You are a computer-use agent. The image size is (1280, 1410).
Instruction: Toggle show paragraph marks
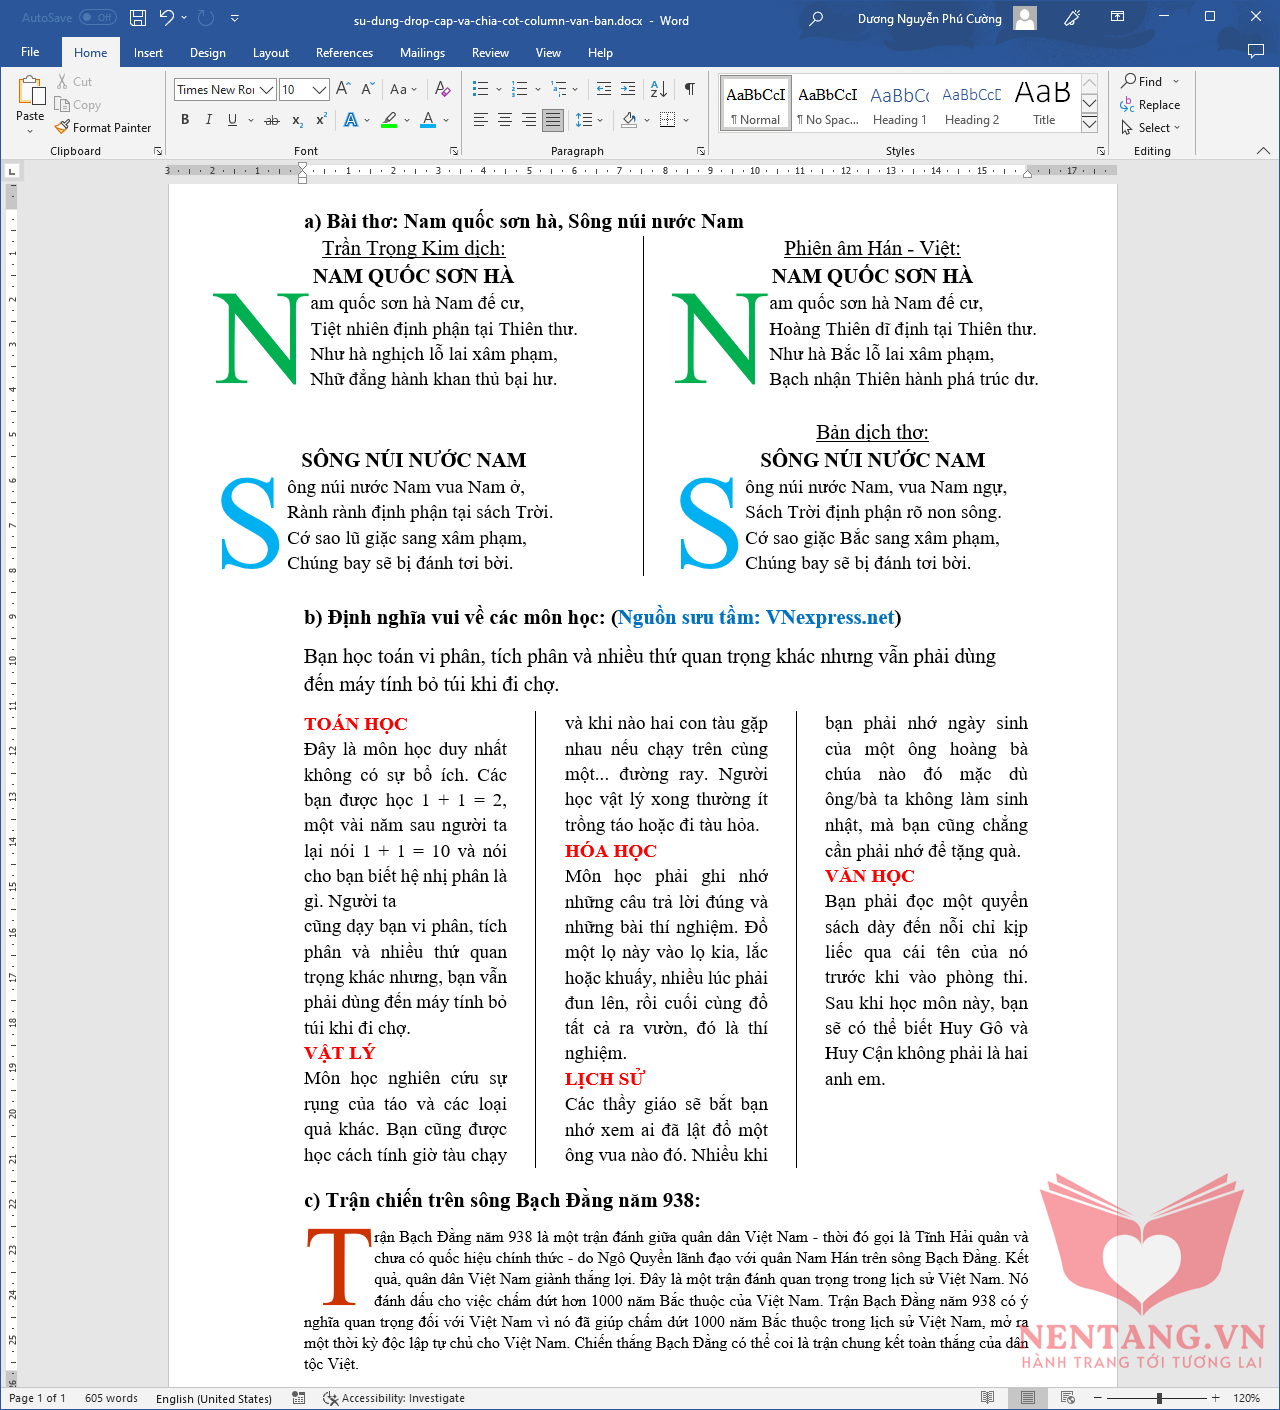pos(689,89)
